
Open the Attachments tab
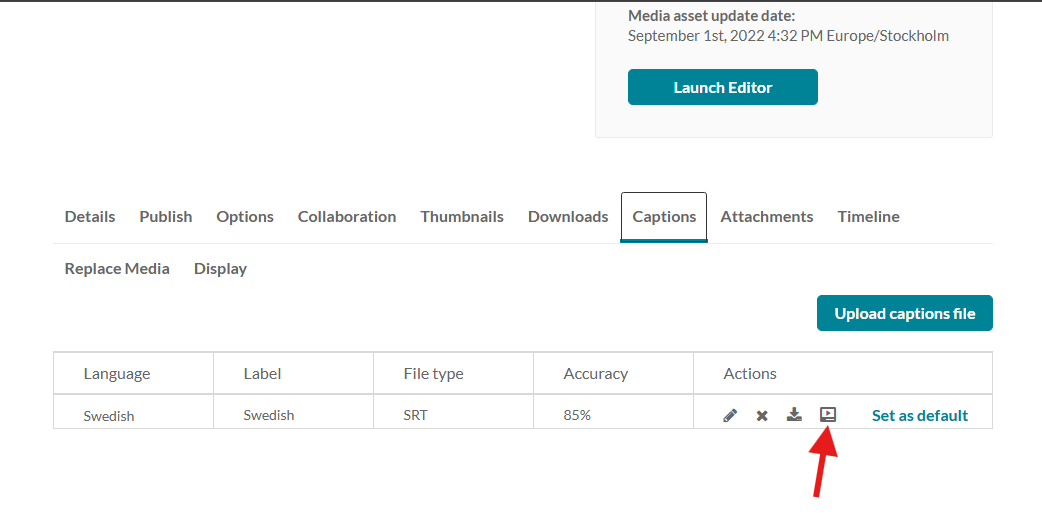tap(767, 216)
